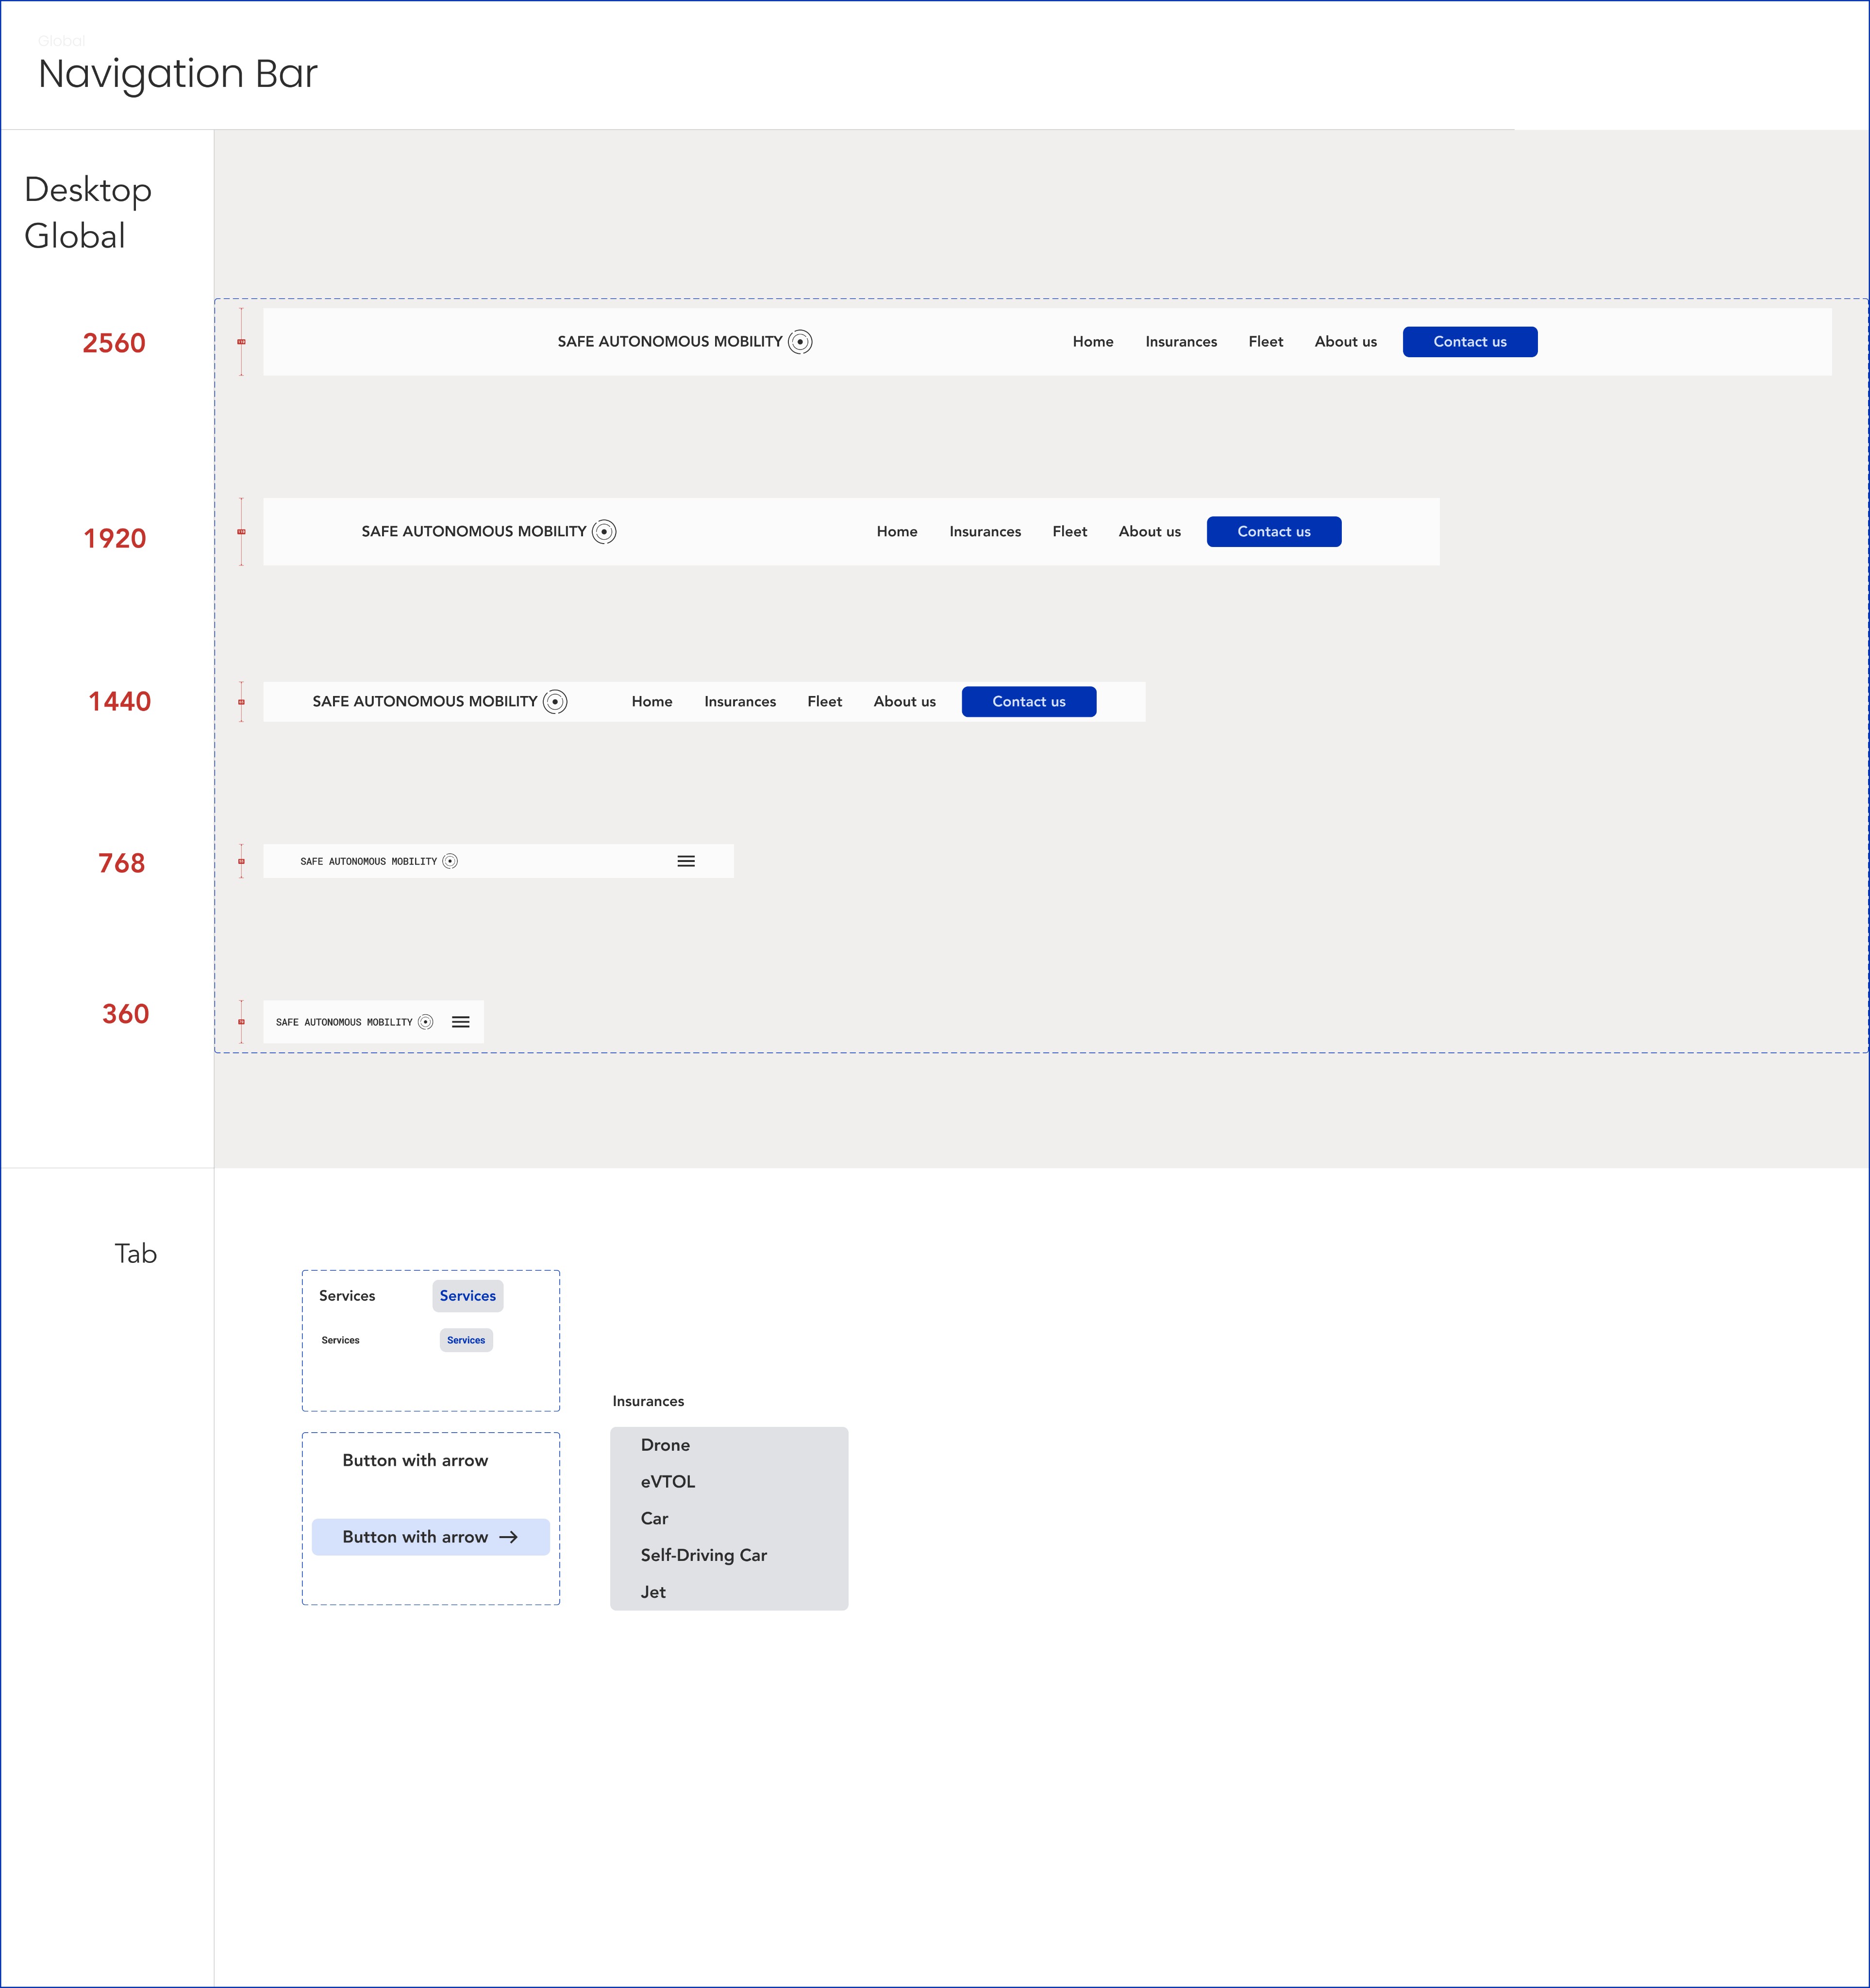
Task: Click arrow icon on highlighted Button with arrow
Action: [508, 1537]
